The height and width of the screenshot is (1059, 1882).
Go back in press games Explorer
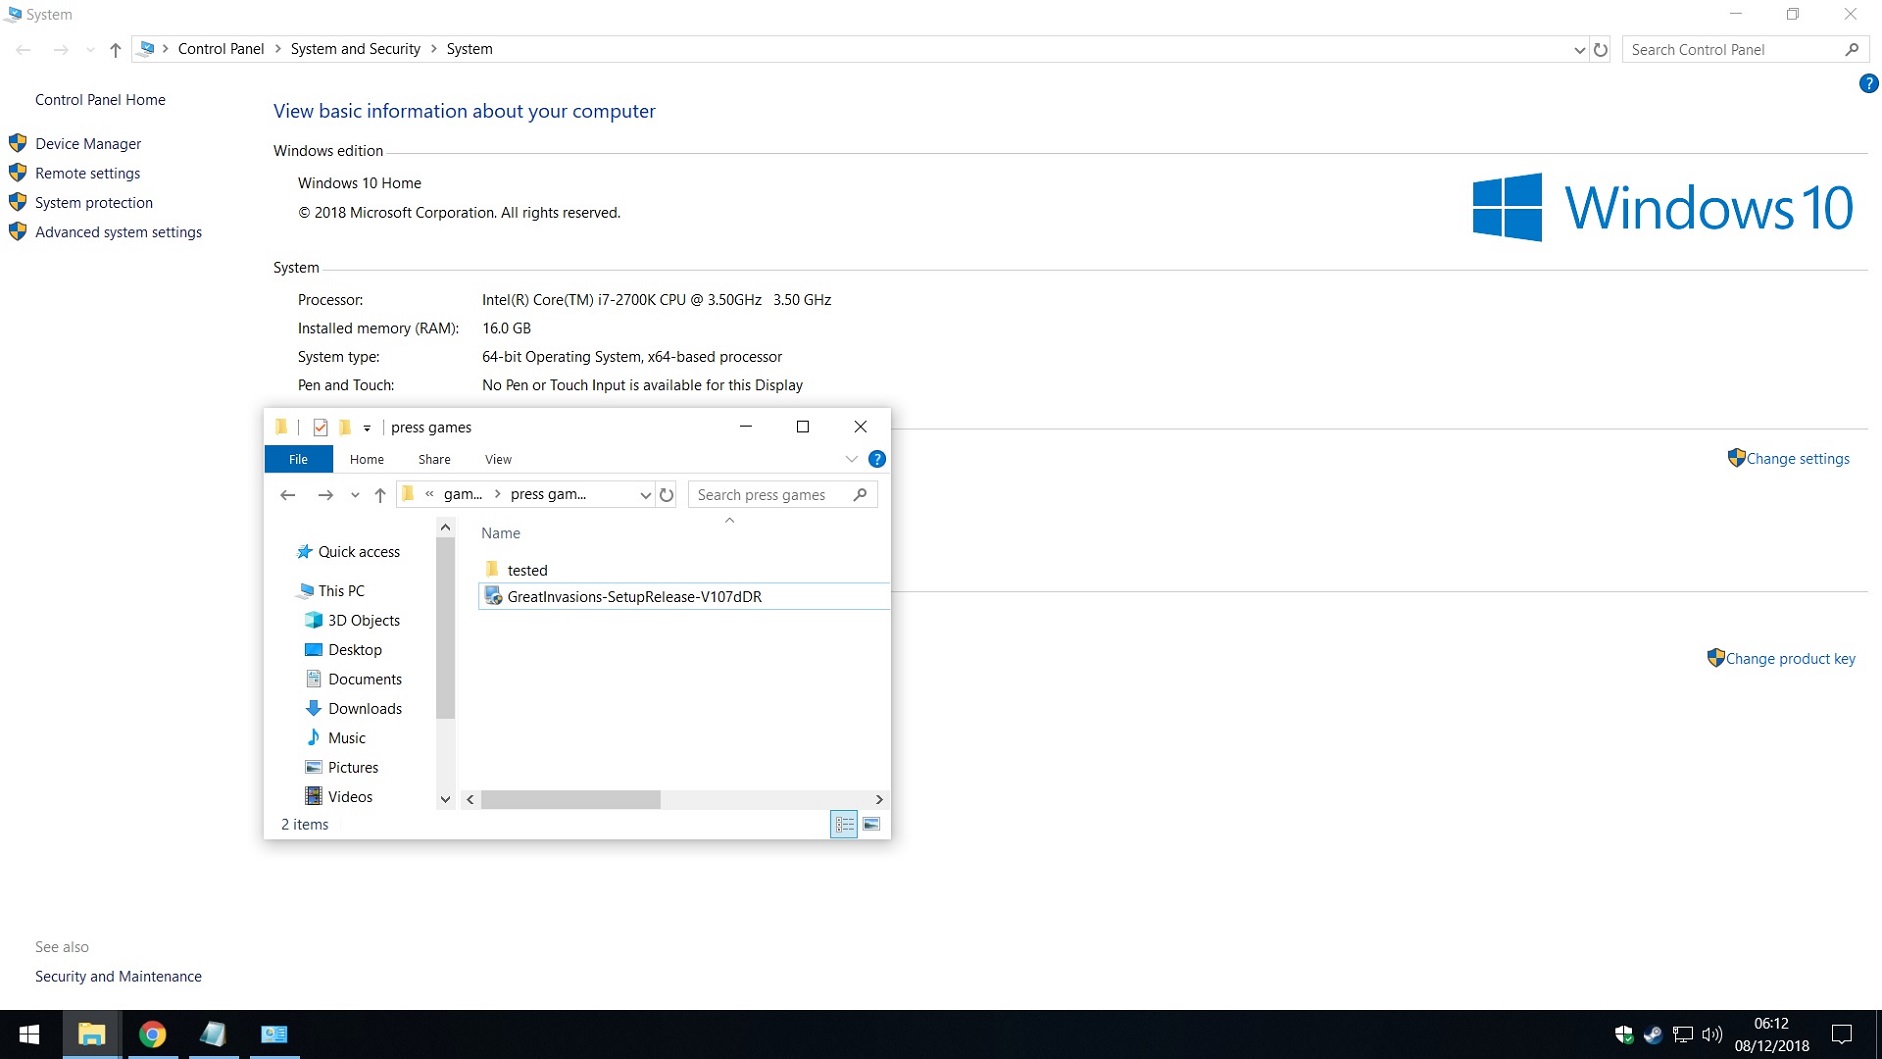[288, 495]
